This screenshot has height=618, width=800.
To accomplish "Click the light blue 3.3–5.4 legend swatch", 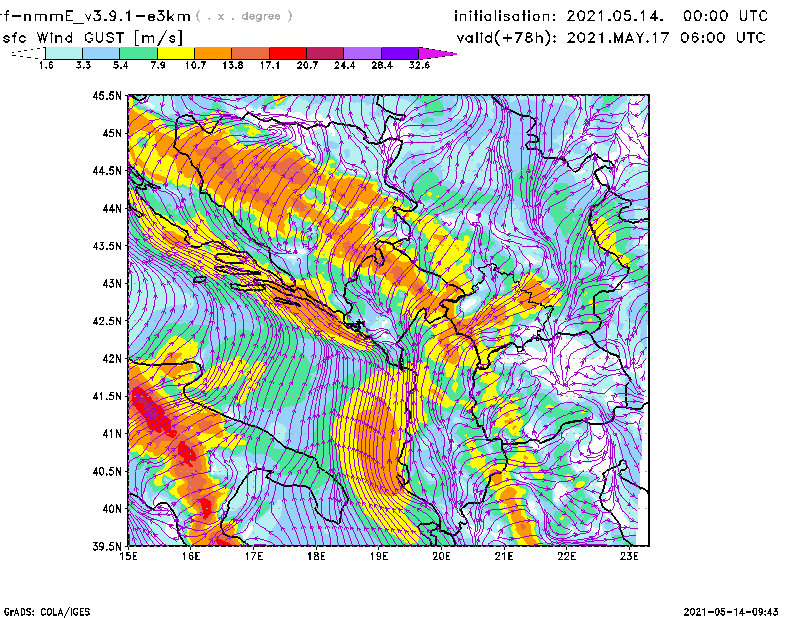I will [x=101, y=53].
